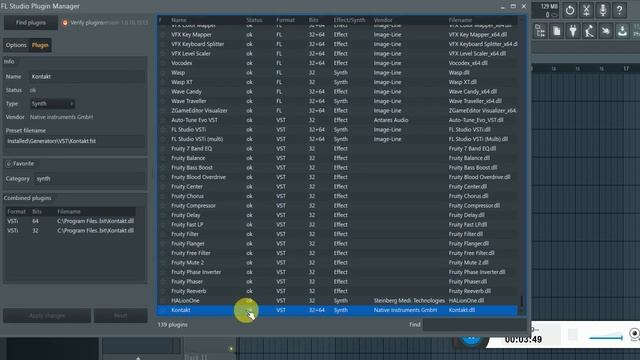Sort plugin list by Effect/Synth column header

click(349, 20)
